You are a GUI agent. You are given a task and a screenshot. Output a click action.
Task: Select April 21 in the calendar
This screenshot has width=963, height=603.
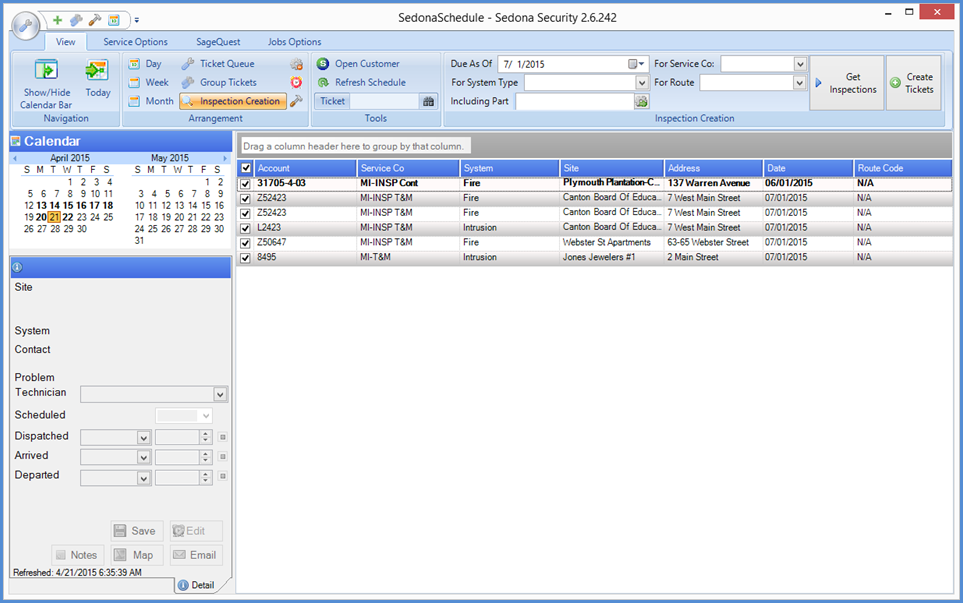click(x=55, y=217)
